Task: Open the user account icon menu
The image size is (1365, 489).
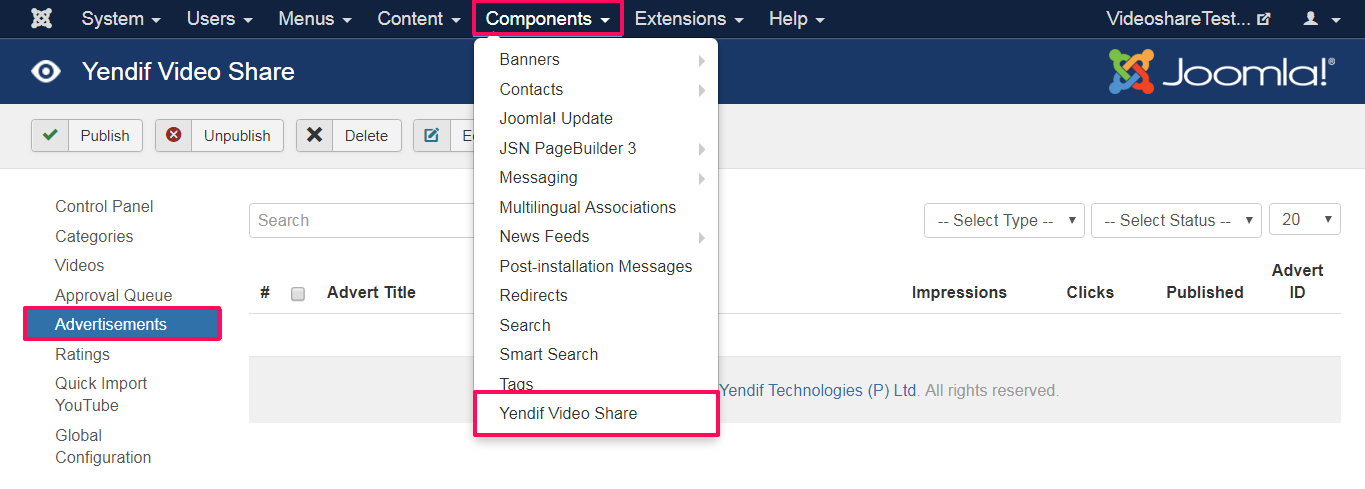Action: pos(1322,19)
